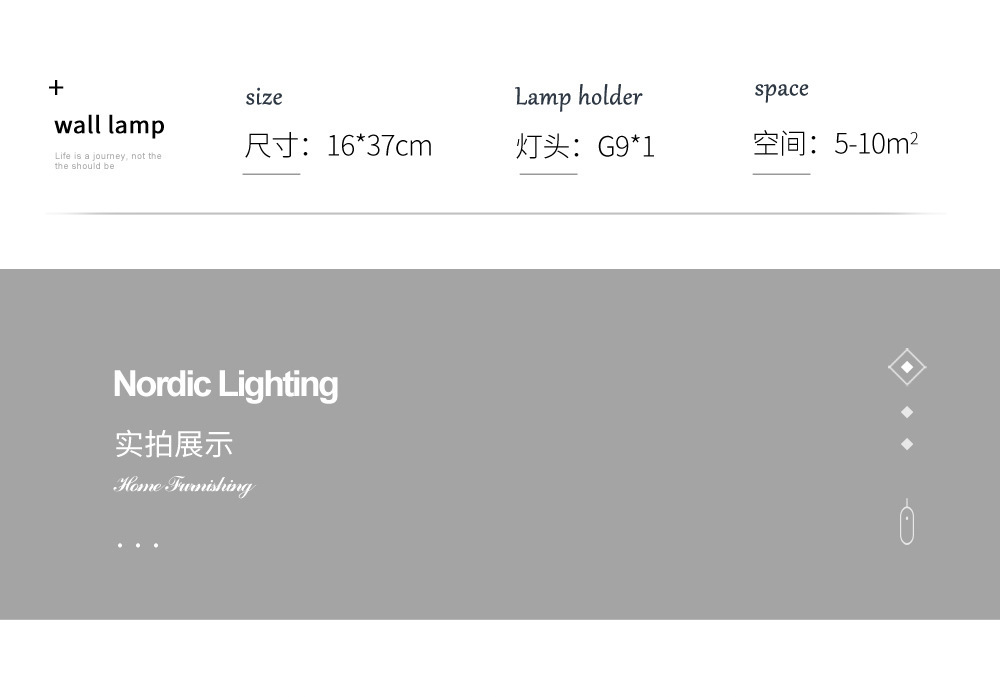Click the "space" label
Image resolution: width=1000 pixels, height=697 pixels.
tap(781, 89)
